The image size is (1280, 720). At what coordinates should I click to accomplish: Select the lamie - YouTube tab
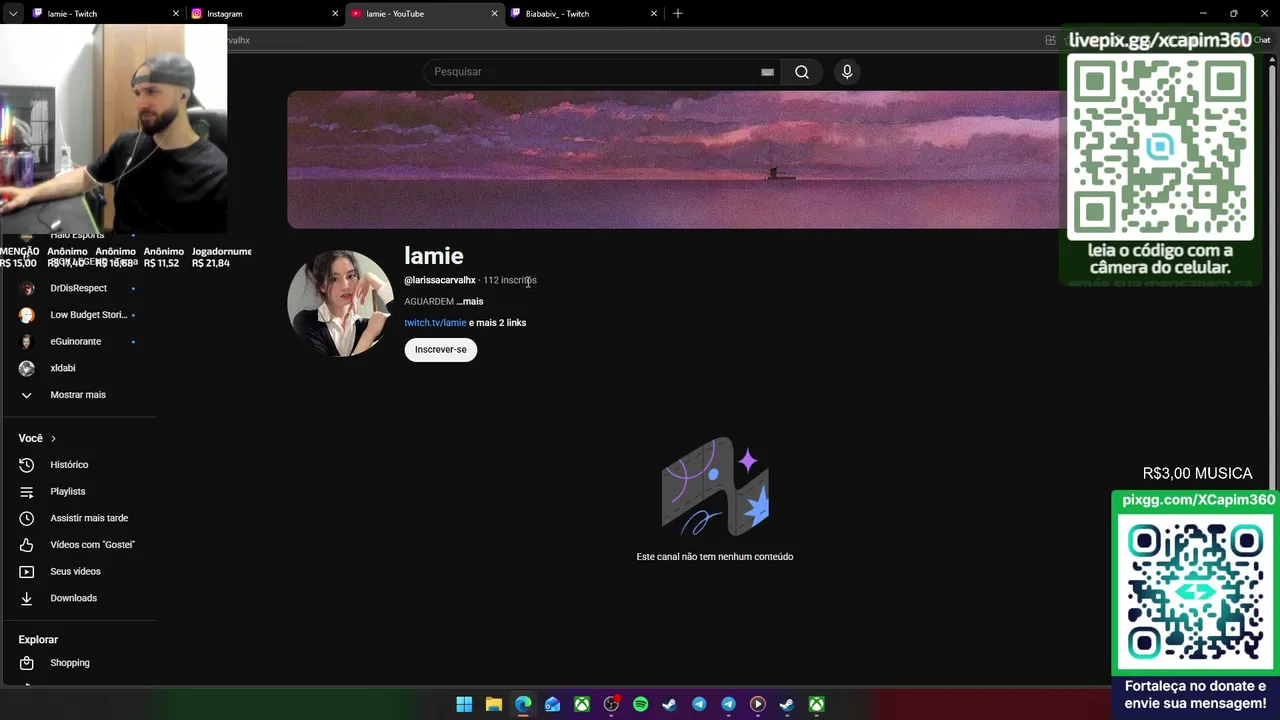tap(424, 14)
